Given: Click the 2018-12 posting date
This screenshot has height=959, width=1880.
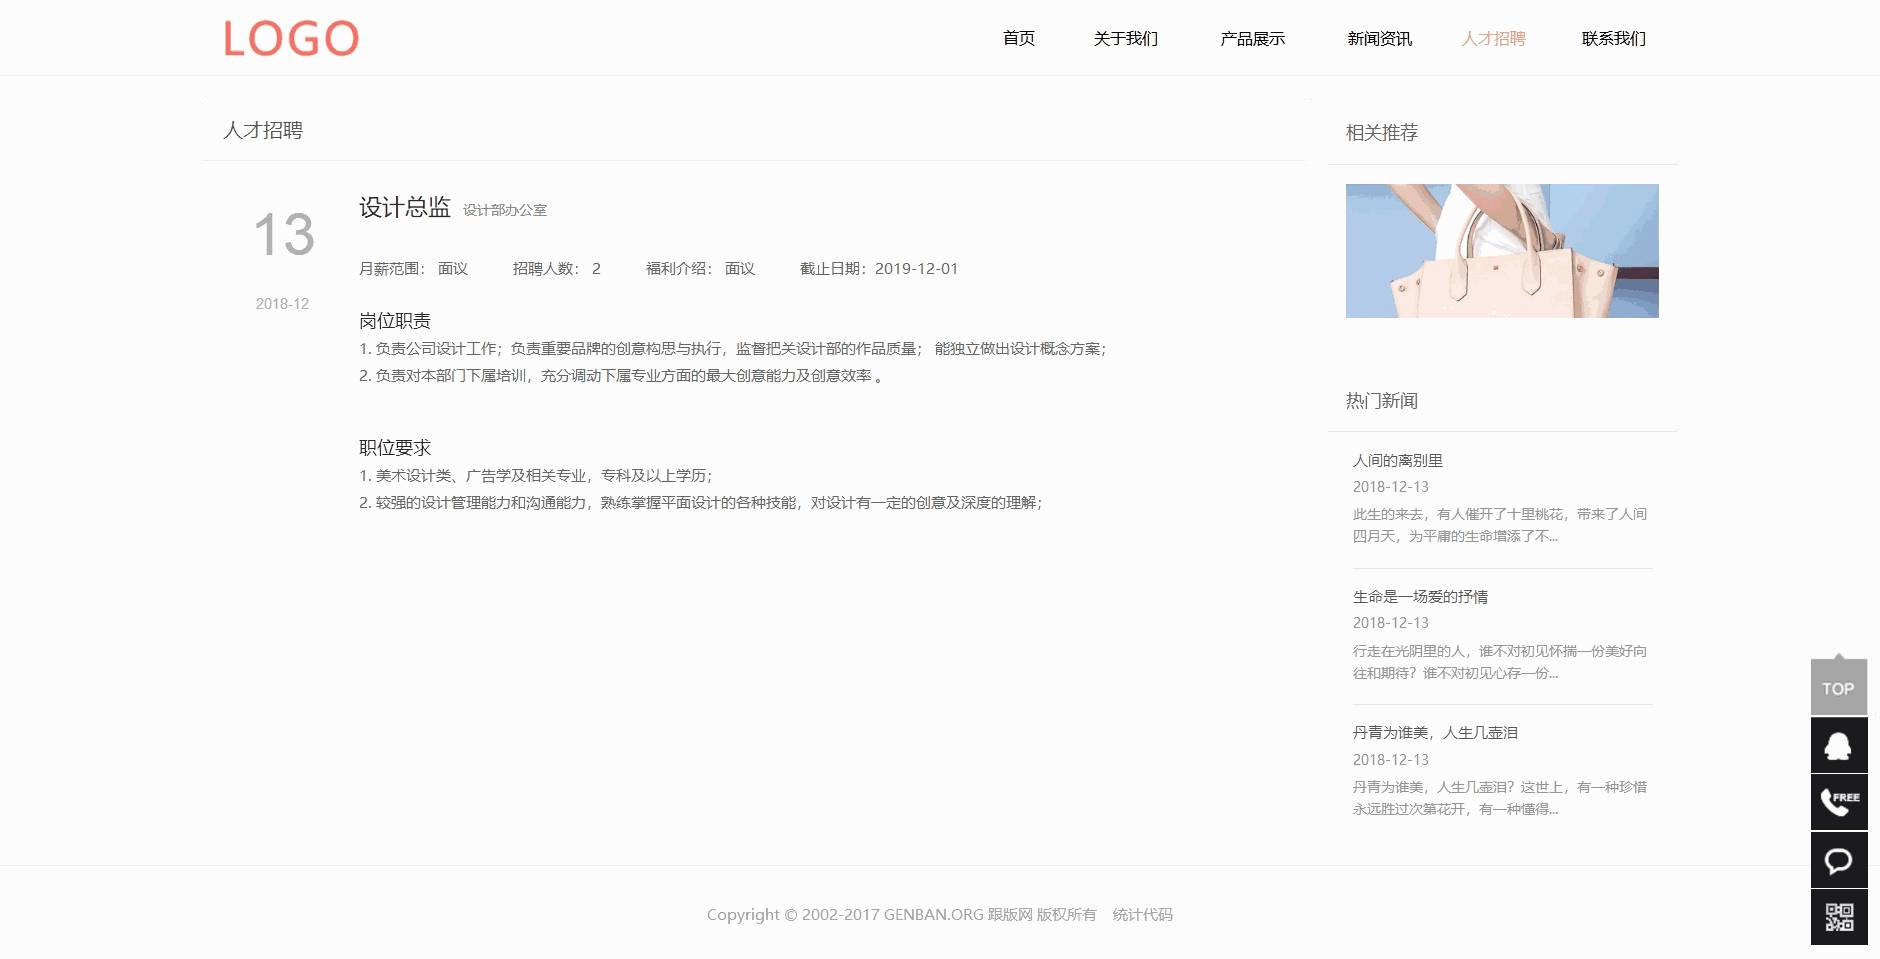Looking at the screenshot, I should tap(282, 304).
